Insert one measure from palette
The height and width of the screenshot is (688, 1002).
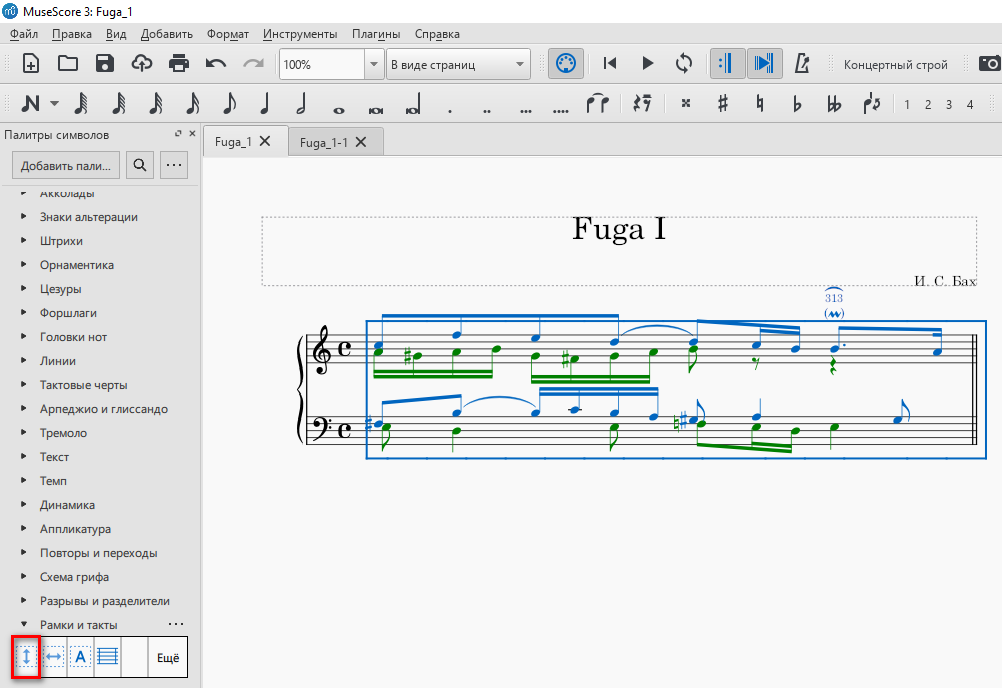(107, 656)
